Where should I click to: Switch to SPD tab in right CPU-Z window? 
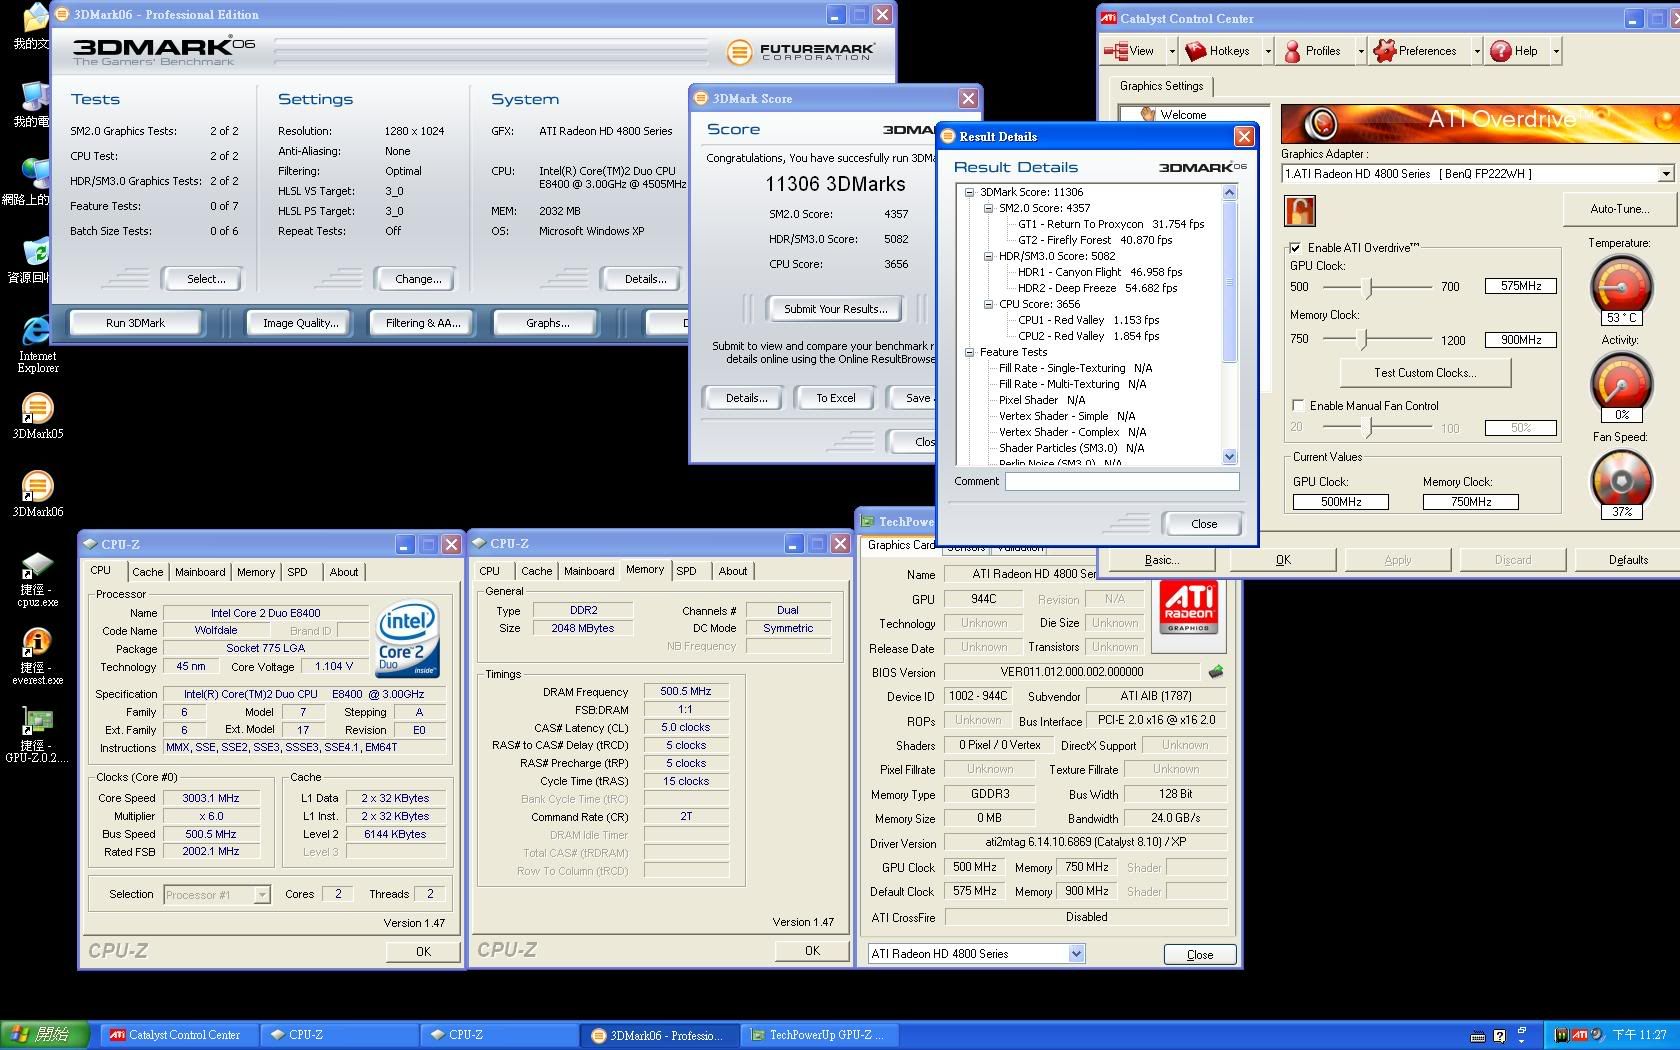click(686, 571)
